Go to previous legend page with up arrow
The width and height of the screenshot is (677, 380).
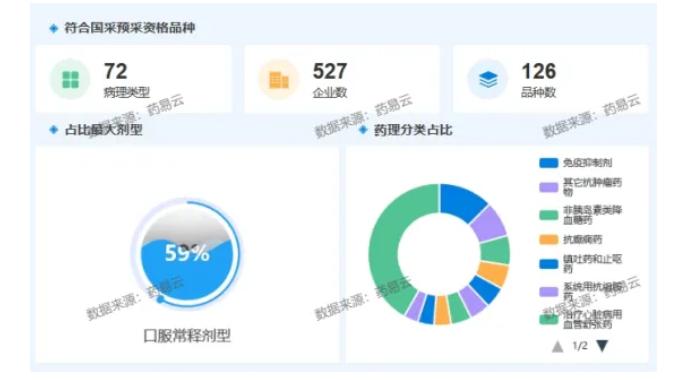click(x=557, y=346)
